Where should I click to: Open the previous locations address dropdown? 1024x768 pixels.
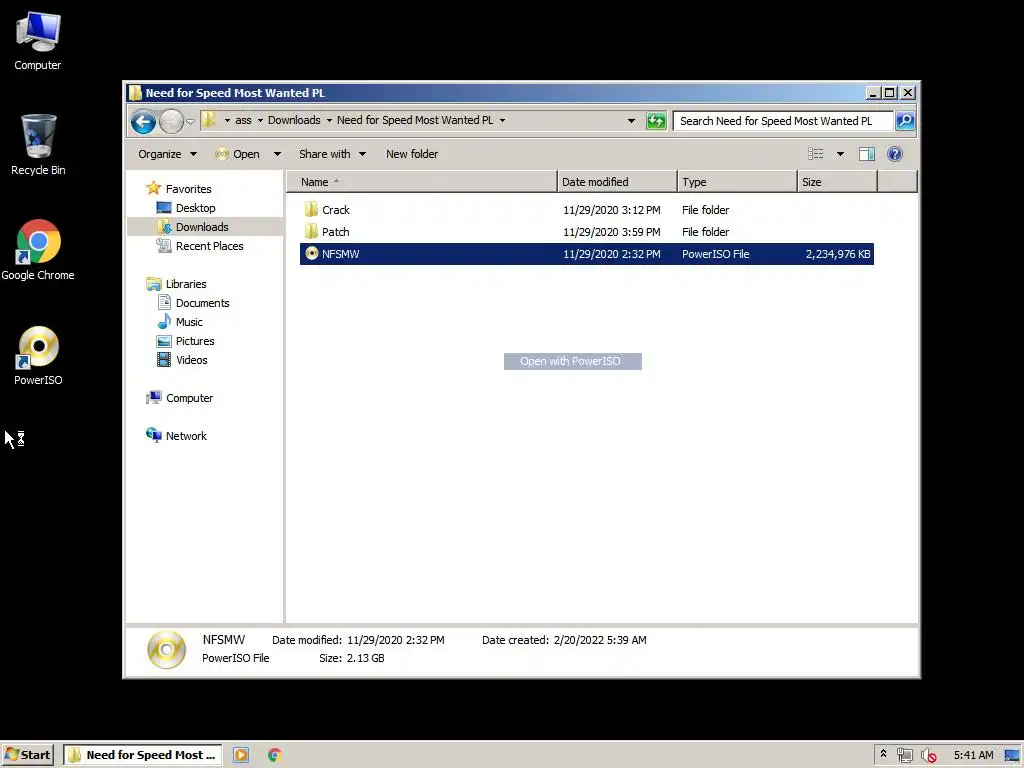coord(631,121)
